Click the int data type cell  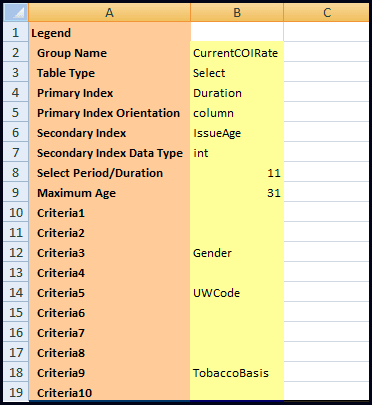237,153
